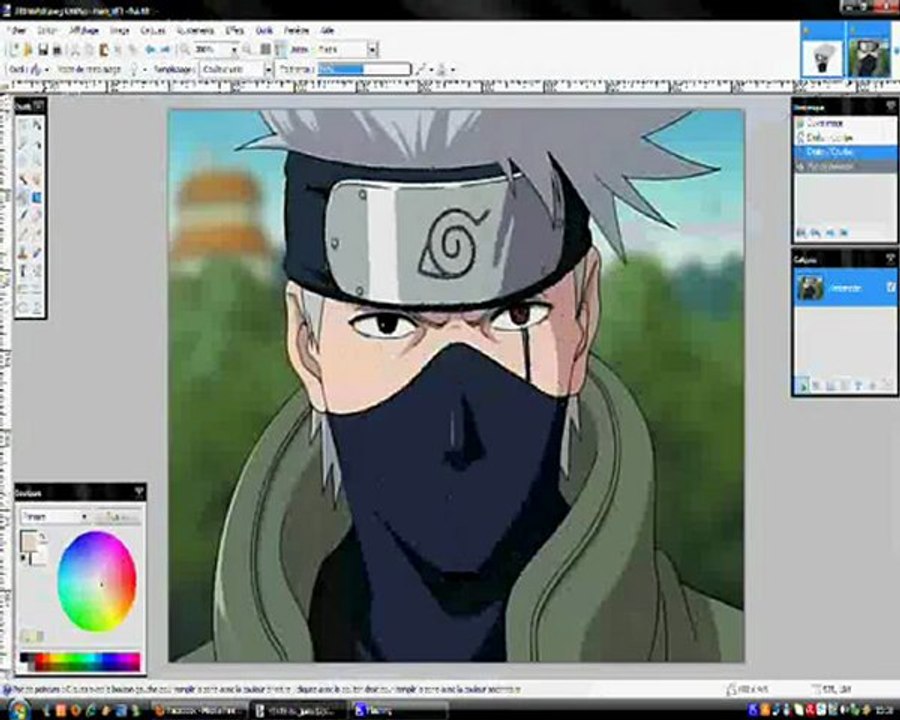Select the Magic Wand tool
900x720 pixels.
click(x=23, y=180)
